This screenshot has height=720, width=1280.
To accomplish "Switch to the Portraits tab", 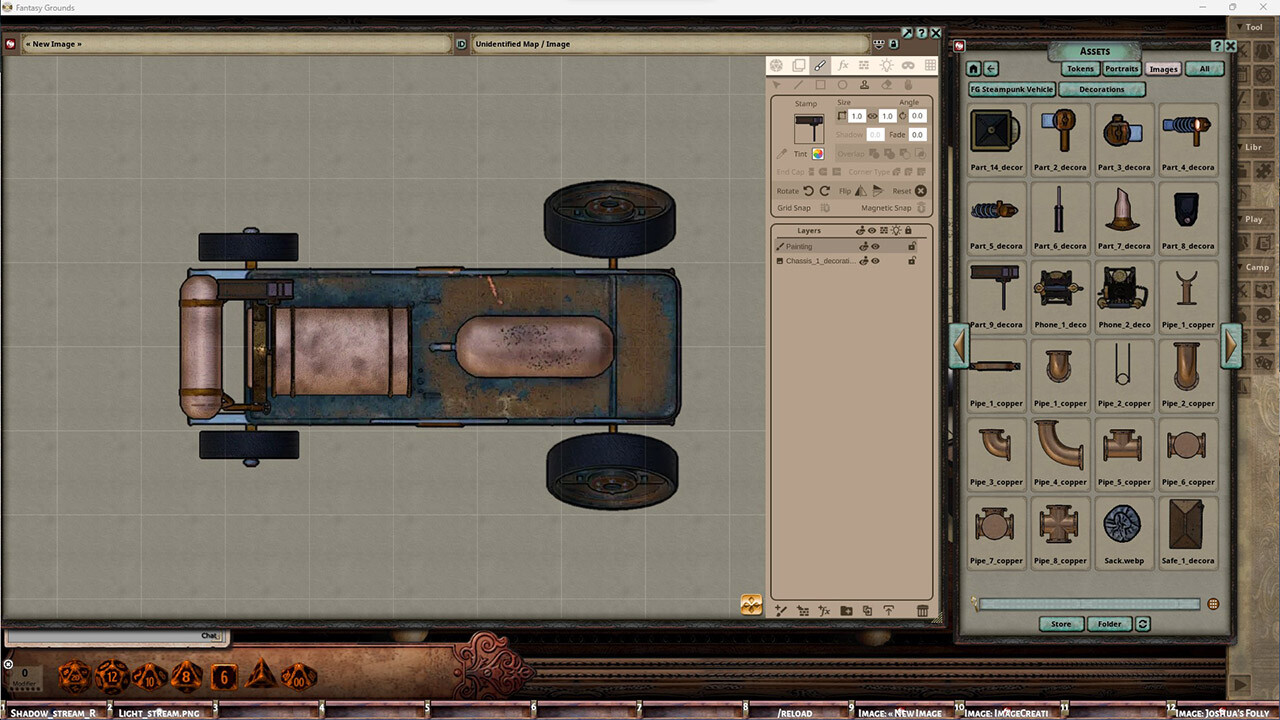I will (x=1121, y=69).
